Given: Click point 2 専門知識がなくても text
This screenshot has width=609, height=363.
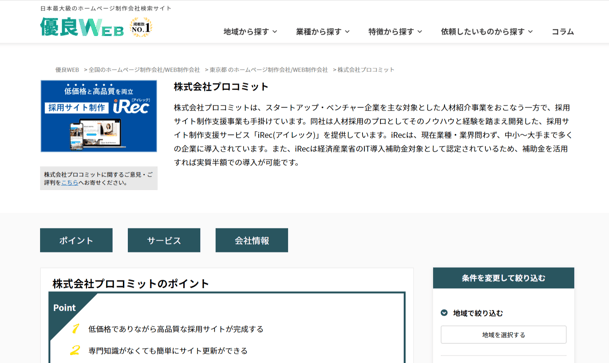Looking at the screenshot, I should [x=168, y=351].
